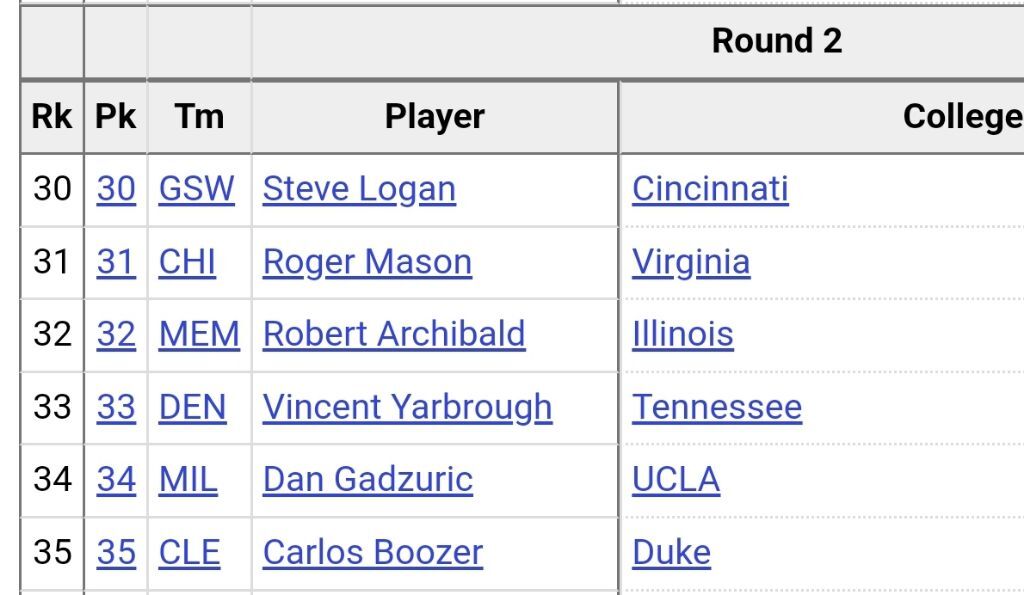1024x595 pixels.
Task: Open the MEM team link
Action: coord(199,334)
